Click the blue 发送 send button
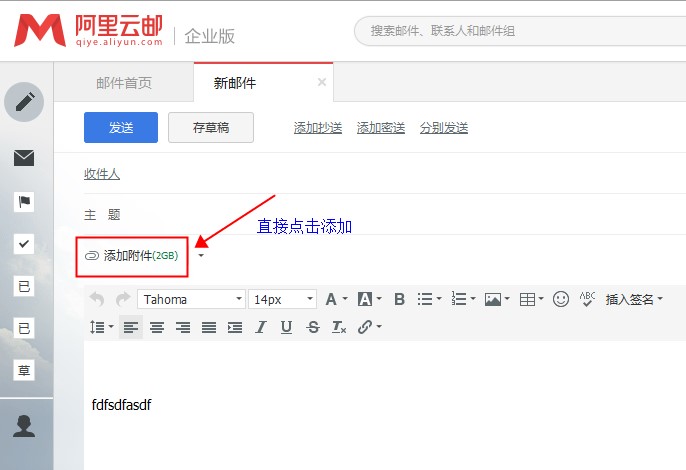This screenshot has height=470, width=686. point(120,127)
